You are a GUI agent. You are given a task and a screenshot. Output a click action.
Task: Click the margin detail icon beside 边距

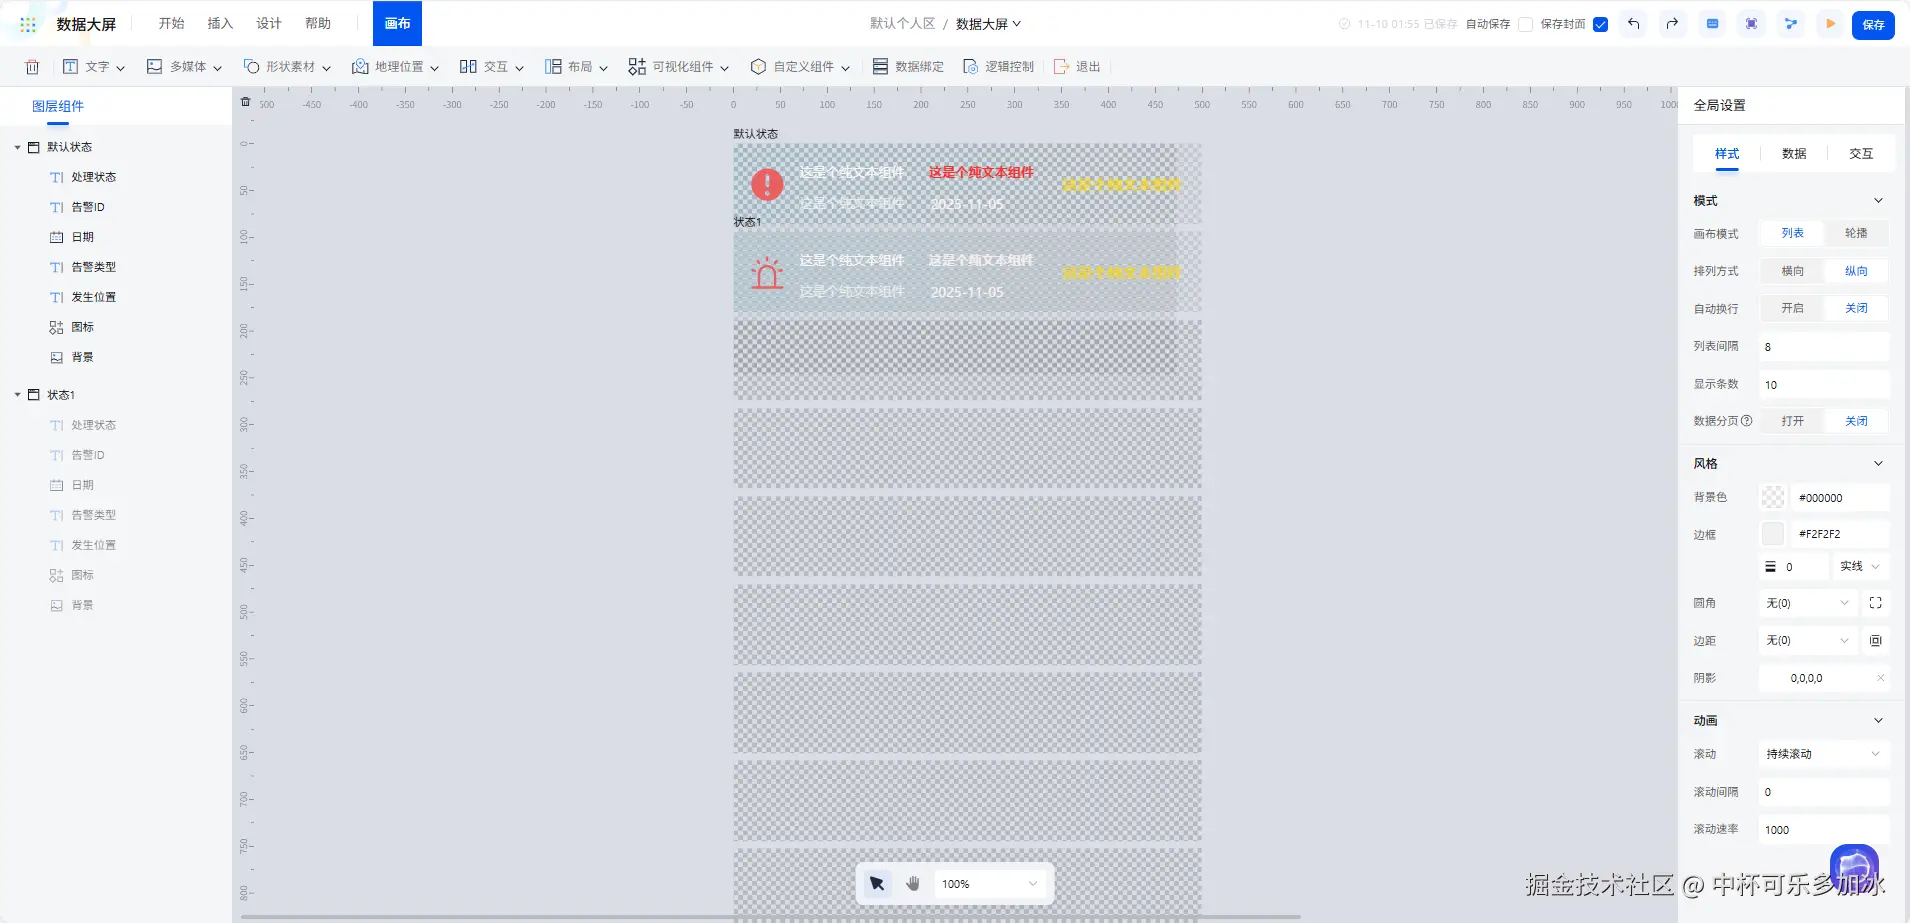[x=1876, y=640]
